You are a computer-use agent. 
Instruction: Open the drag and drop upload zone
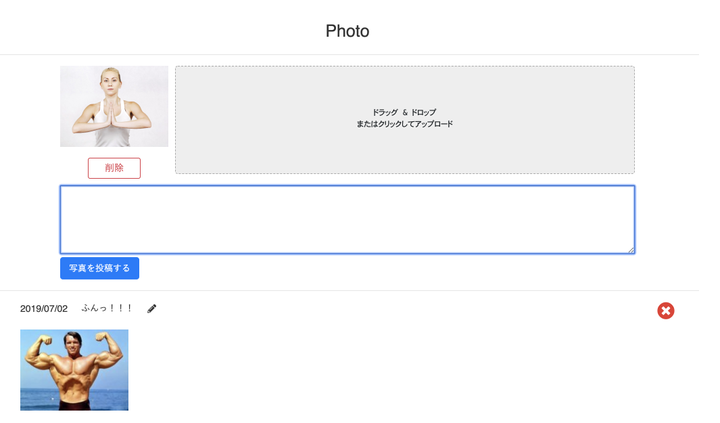(x=405, y=120)
